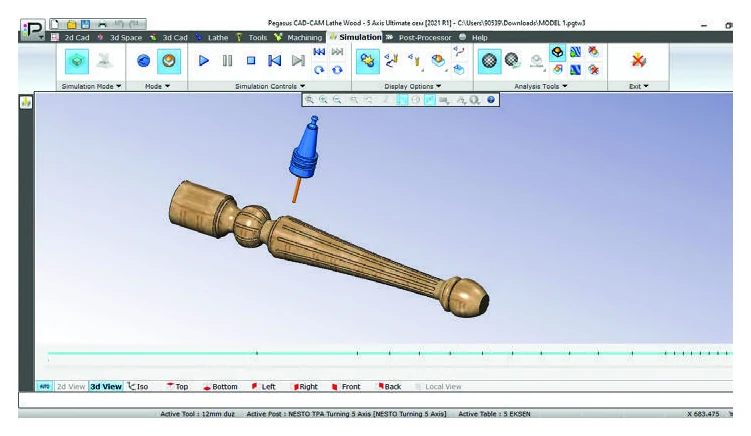The image size is (751, 436).
Task: Expand the Display Options group dropdown
Action: click(x=412, y=86)
